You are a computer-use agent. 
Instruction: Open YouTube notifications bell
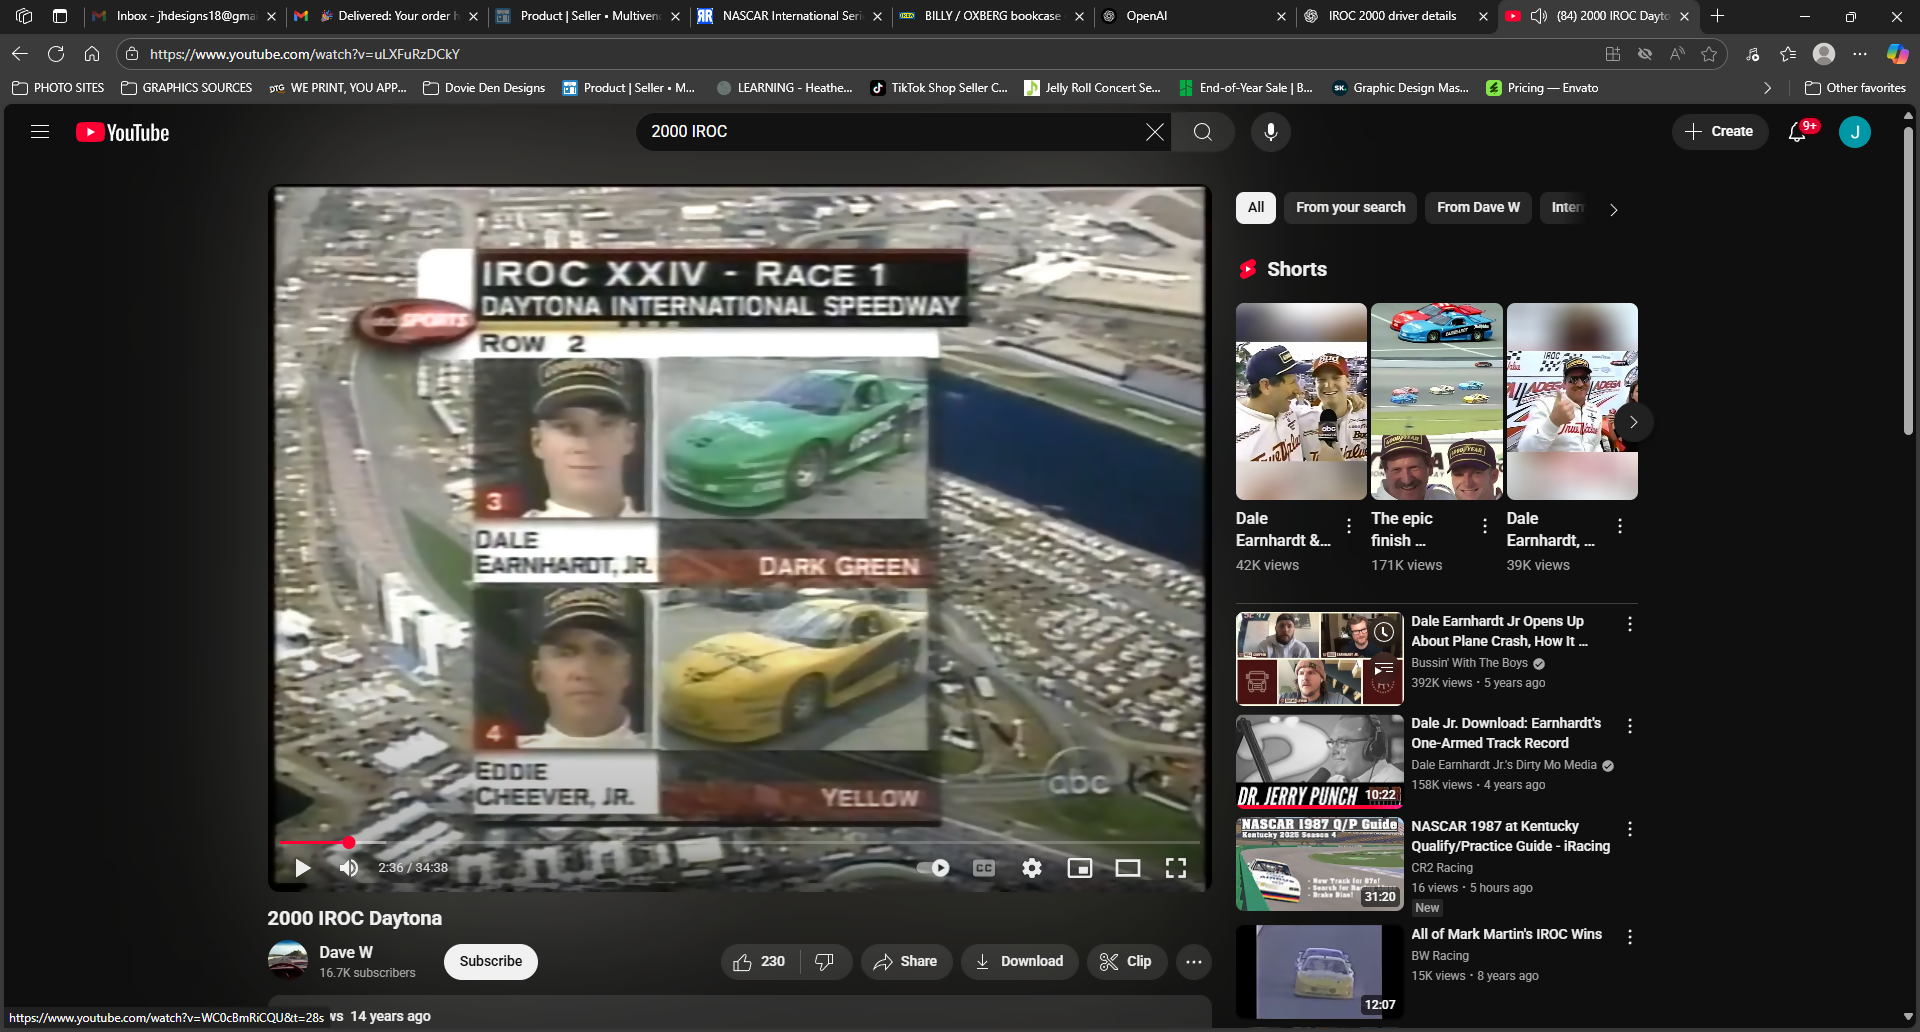click(1798, 132)
